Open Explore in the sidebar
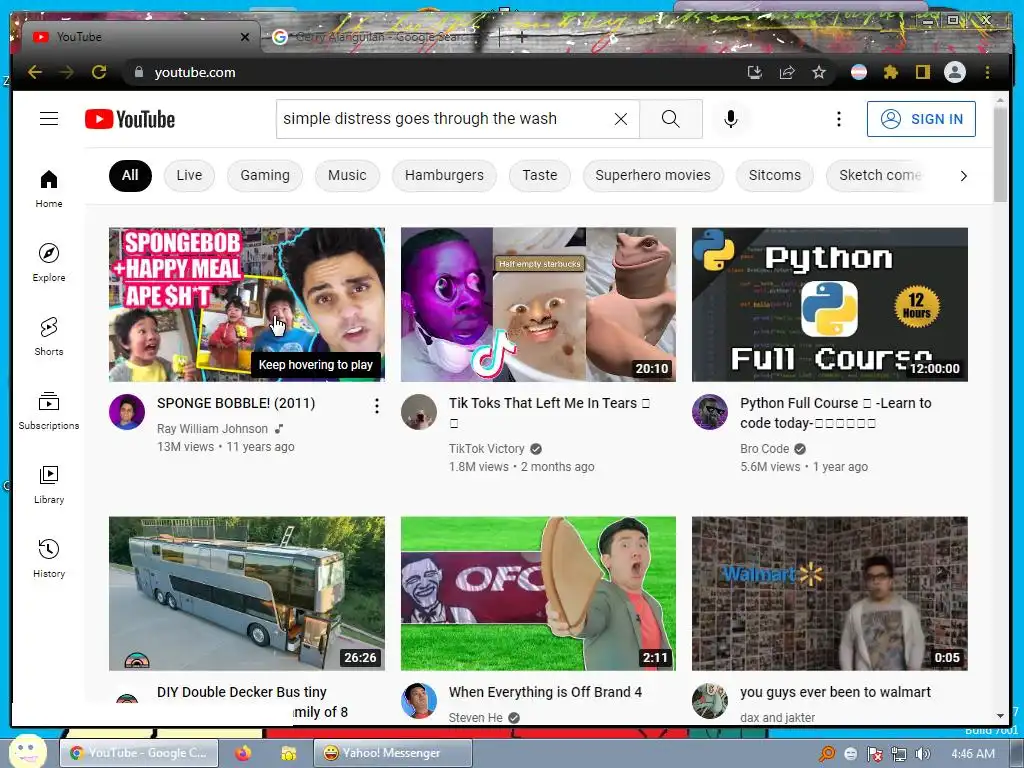Image resolution: width=1024 pixels, height=768 pixels. point(49,263)
